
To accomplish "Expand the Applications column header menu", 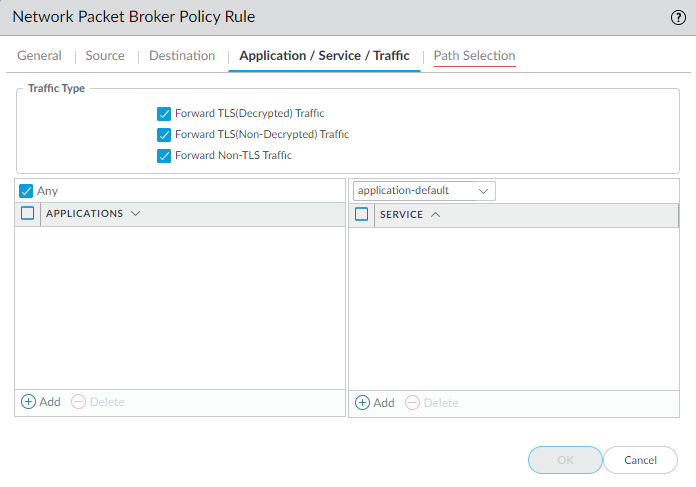I will point(135,214).
